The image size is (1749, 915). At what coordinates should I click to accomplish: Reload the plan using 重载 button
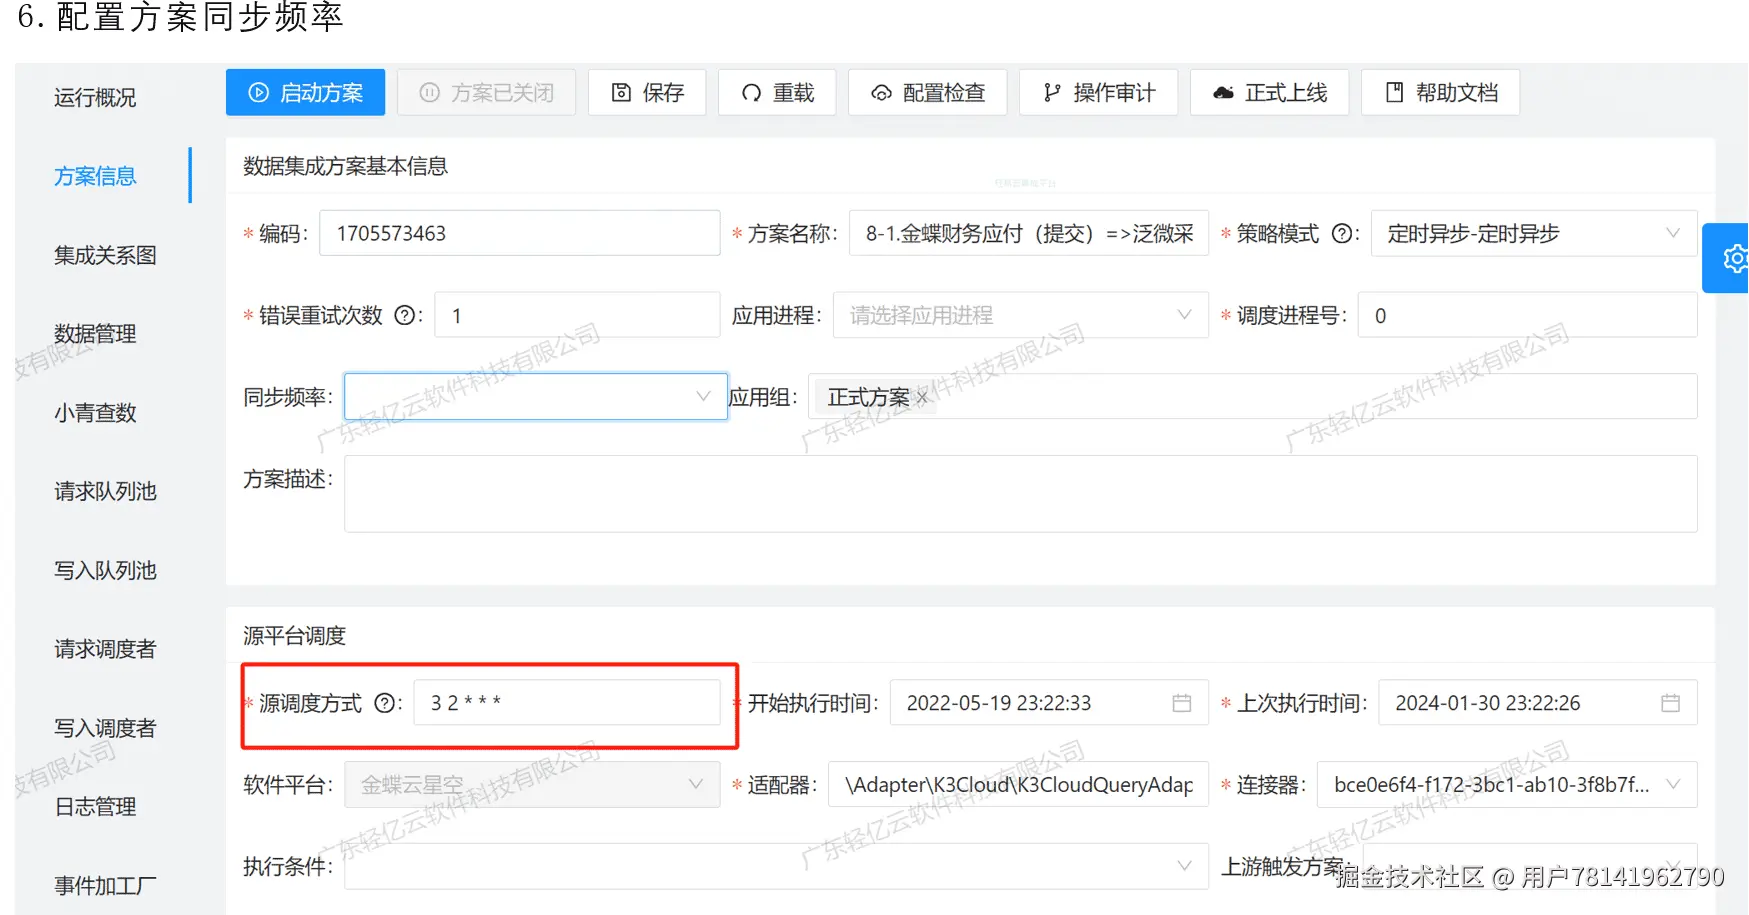click(x=777, y=93)
